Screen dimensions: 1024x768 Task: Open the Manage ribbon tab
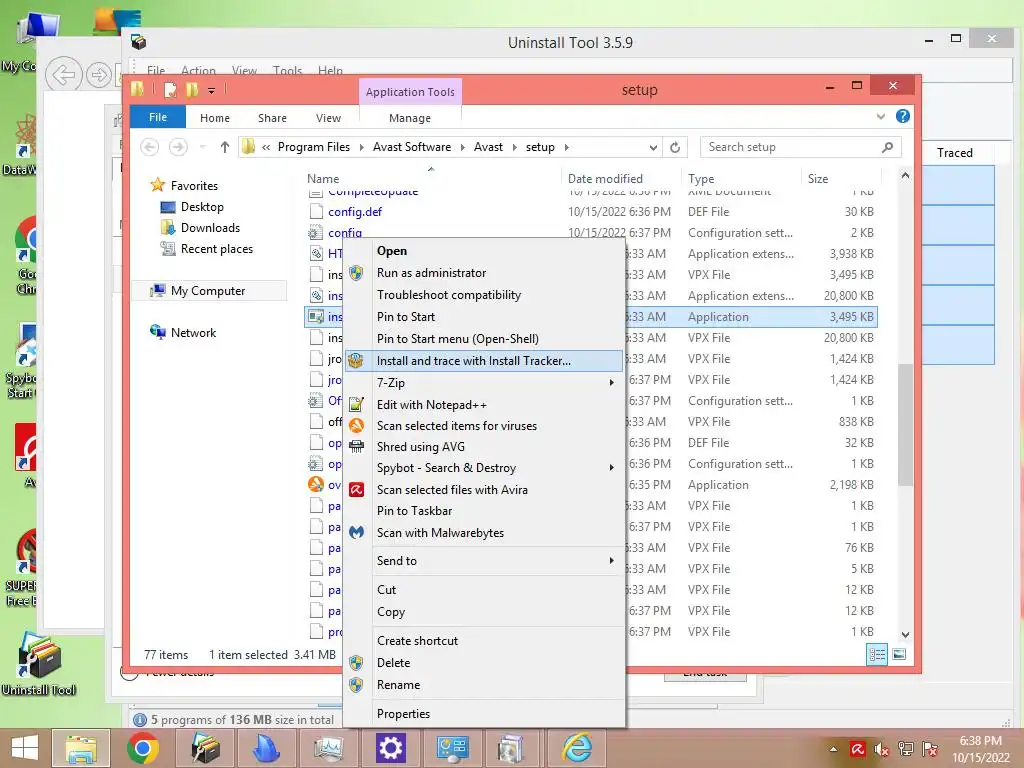tap(409, 118)
